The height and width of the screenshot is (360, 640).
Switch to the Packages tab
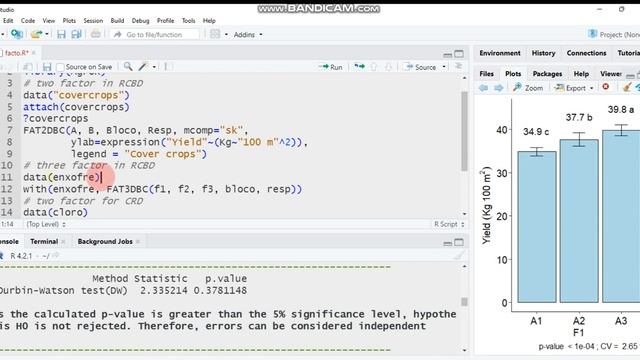pos(547,74)
